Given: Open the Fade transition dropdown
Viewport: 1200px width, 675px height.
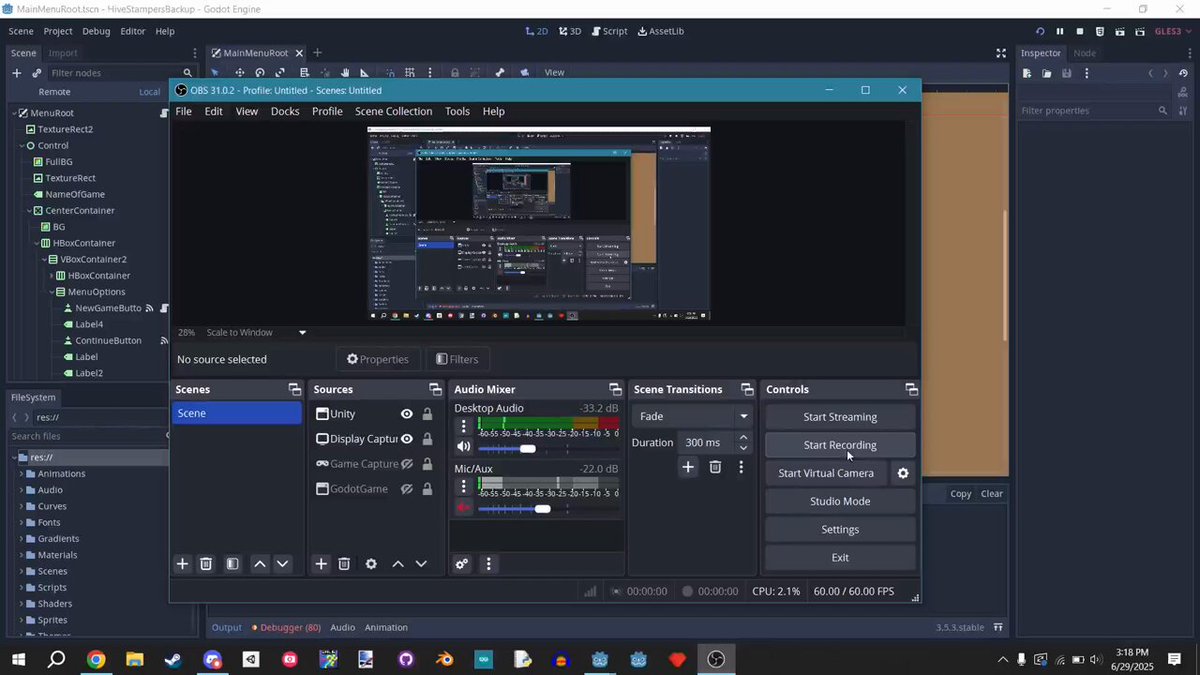Looking at the screenshot, I should point(693,416).
